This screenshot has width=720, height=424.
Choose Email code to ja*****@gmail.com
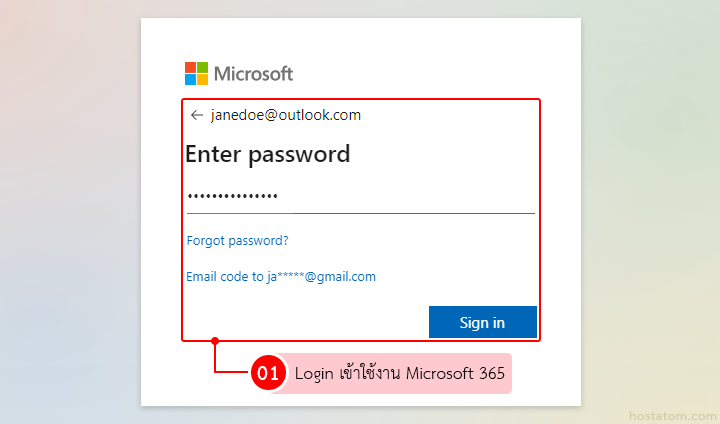[x=281, y=277]
